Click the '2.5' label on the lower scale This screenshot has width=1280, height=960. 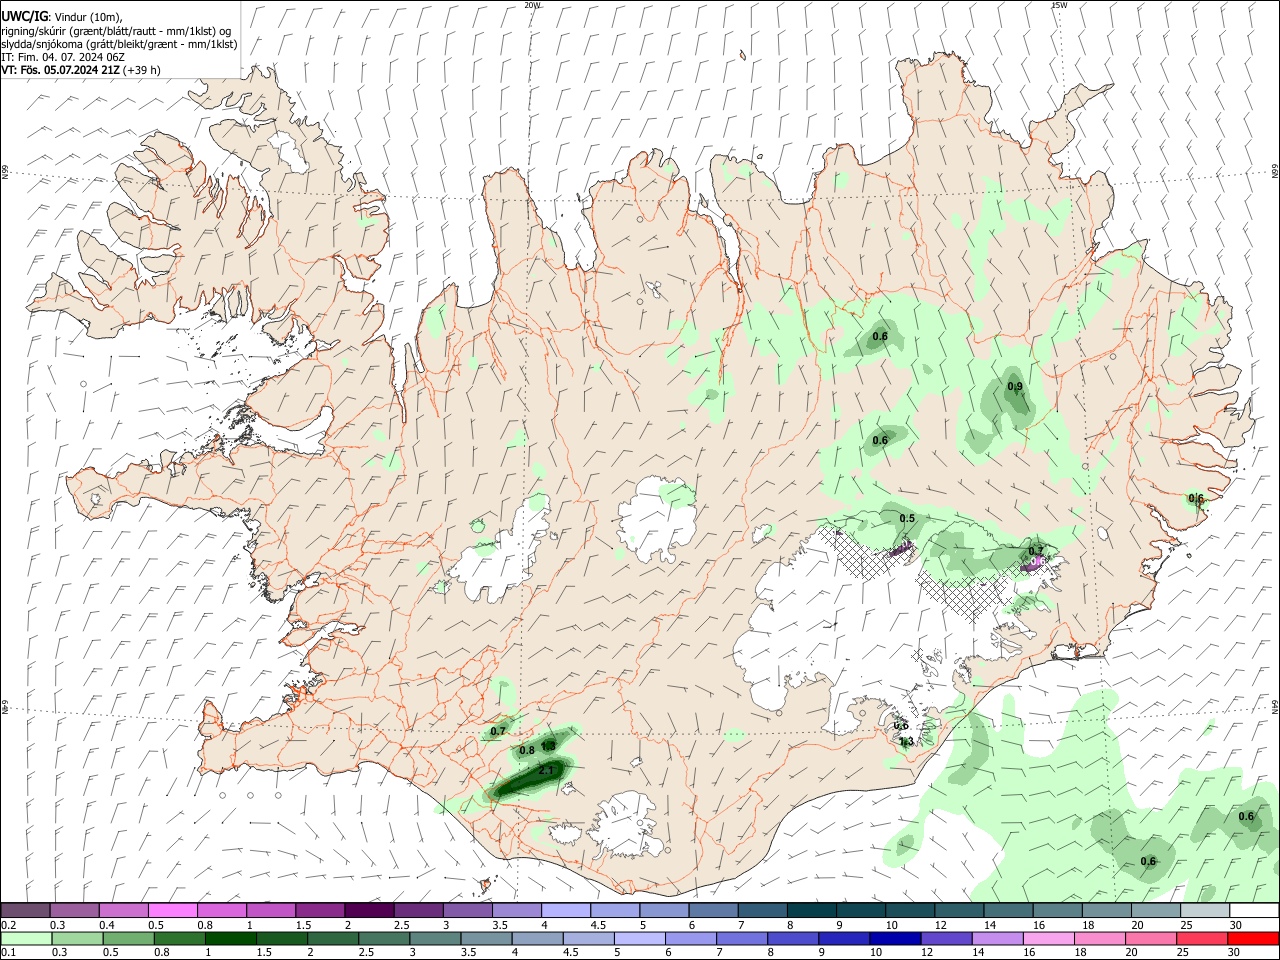[x=366, y=953]
